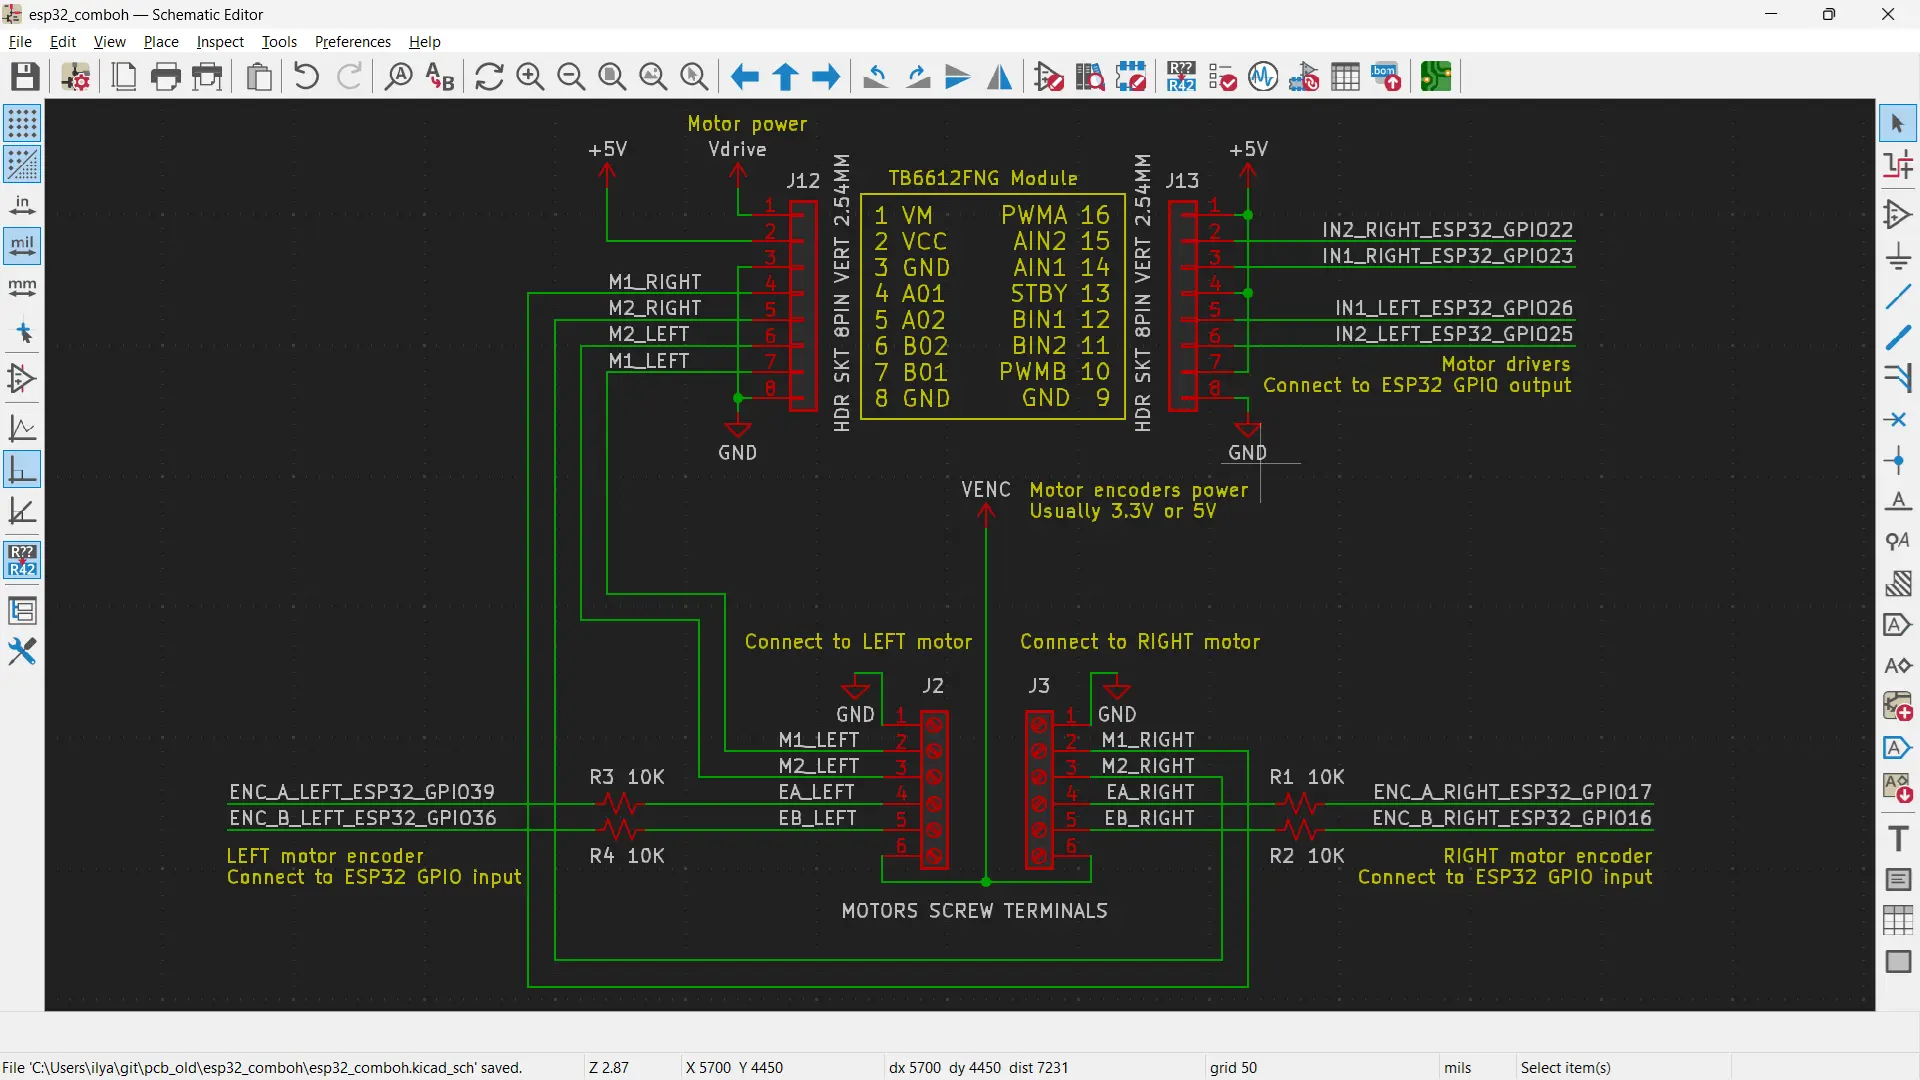Switch units to millimeters
Image resolution: width=1920 pixels, height=1080 pixels.
click(x=22, y=288)
